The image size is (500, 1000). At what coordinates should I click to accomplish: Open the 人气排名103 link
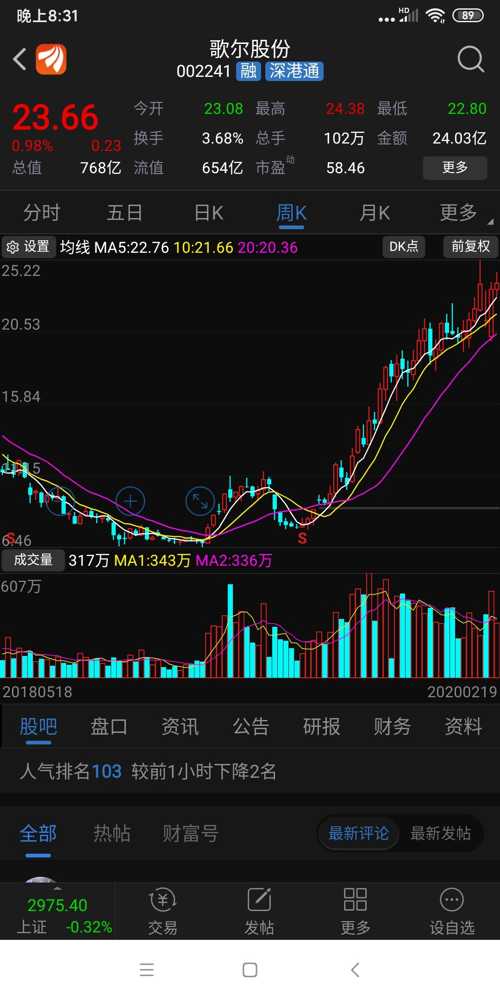pos(70,772)
